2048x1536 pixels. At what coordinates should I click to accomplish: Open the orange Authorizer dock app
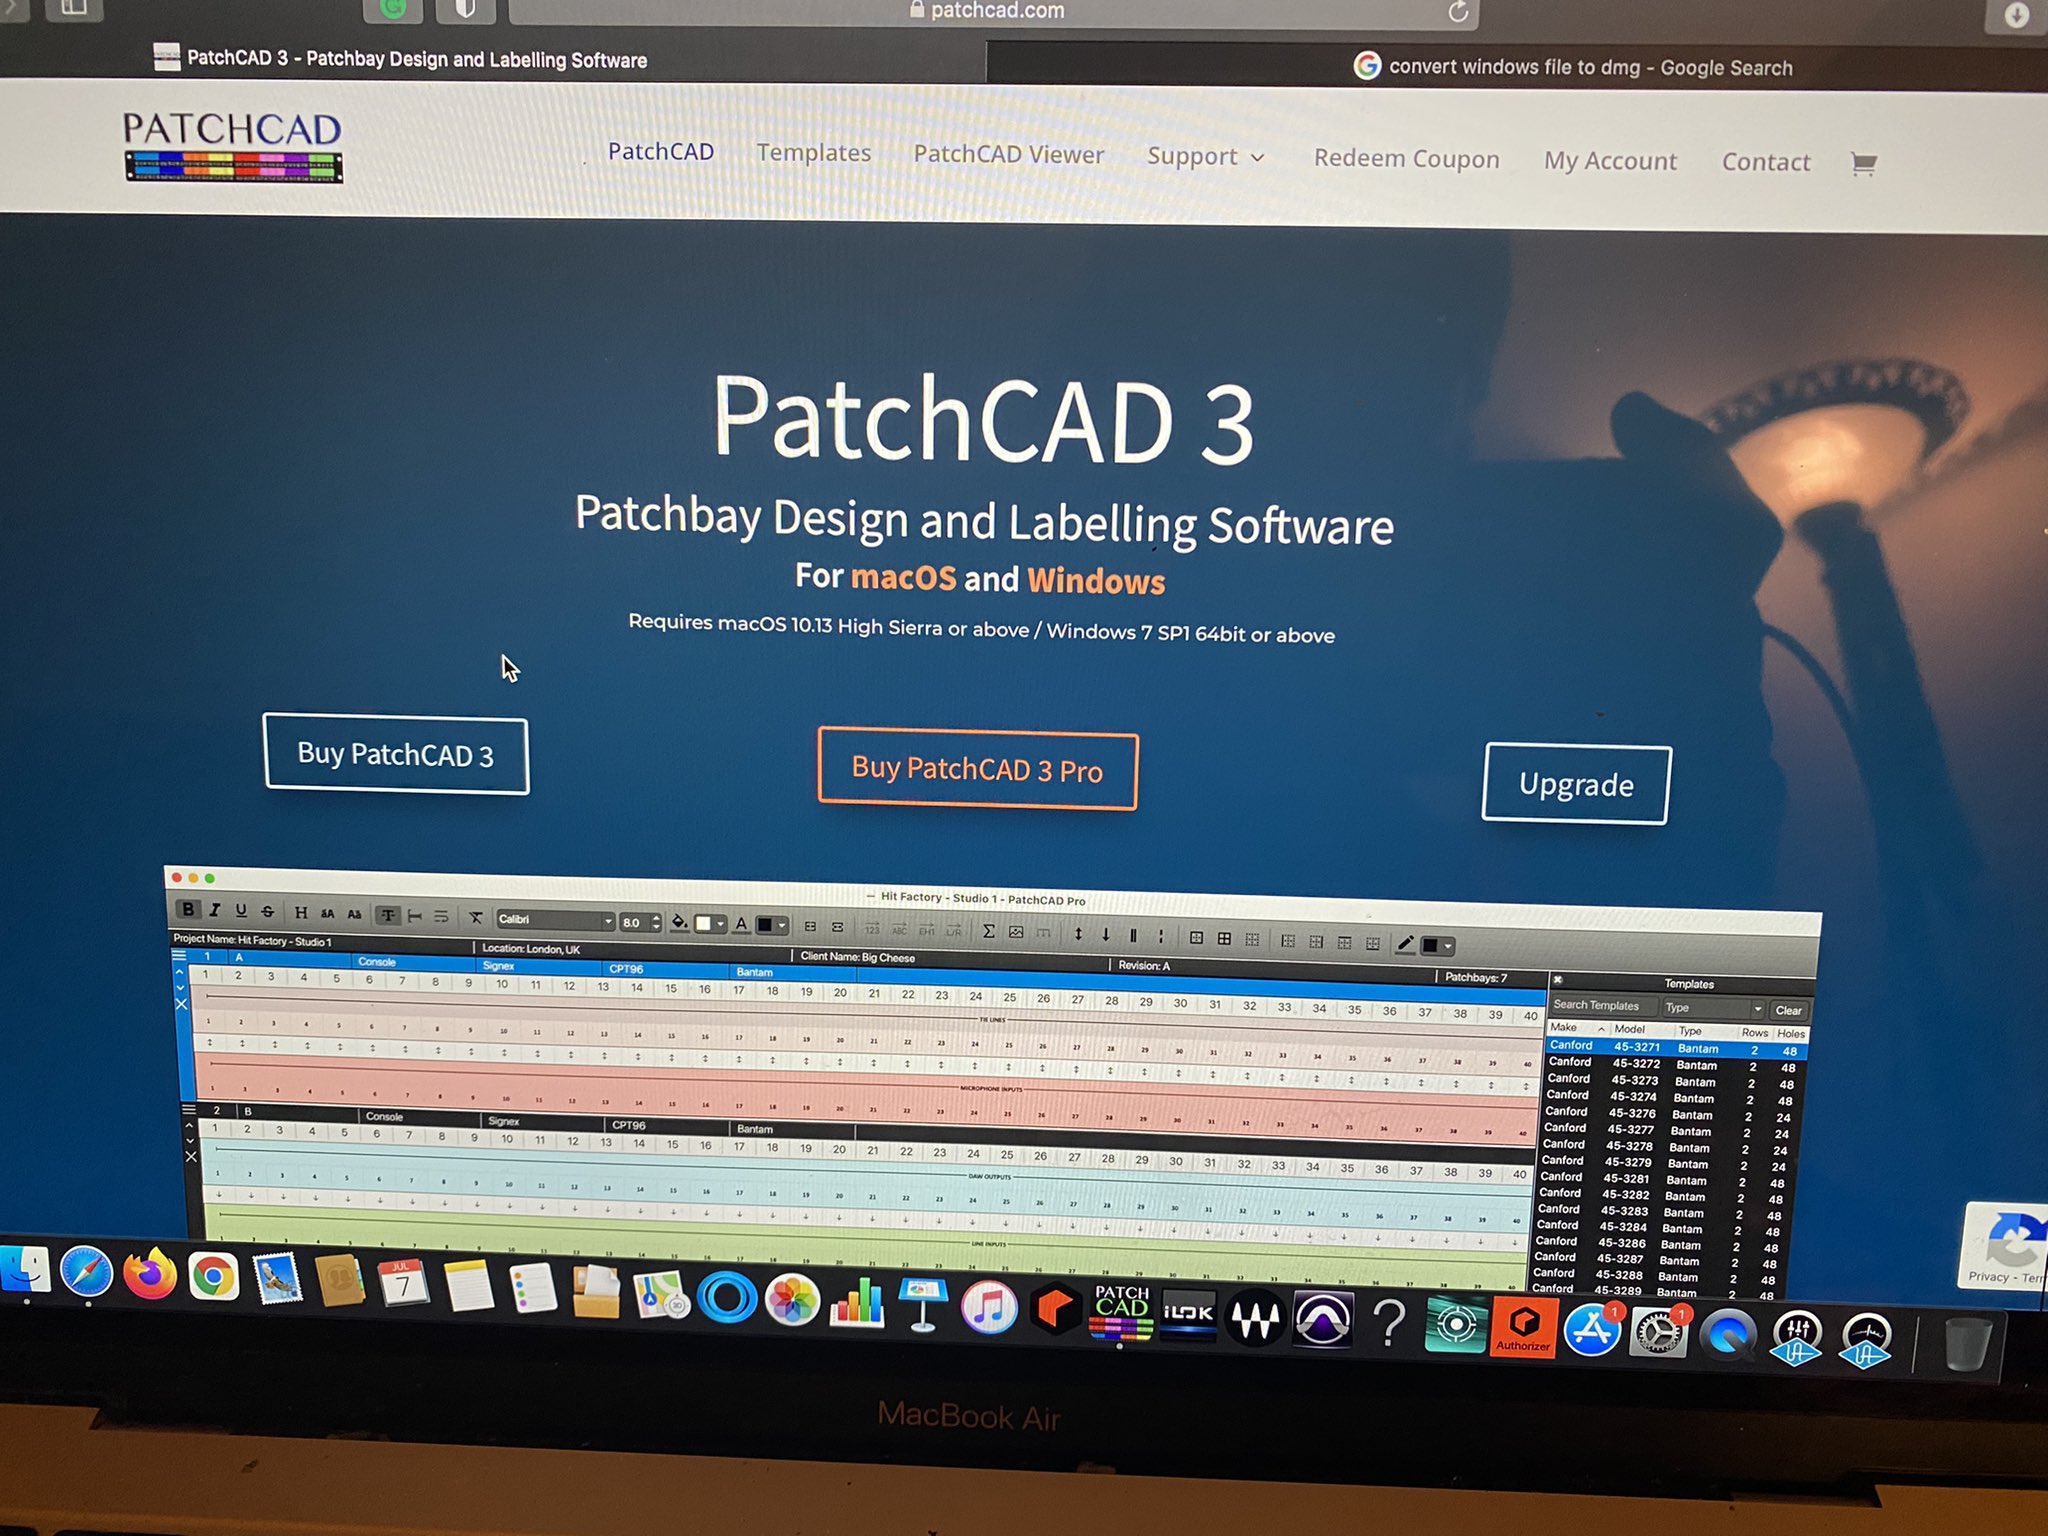pyautogui.click(x=1523, y=1326)
